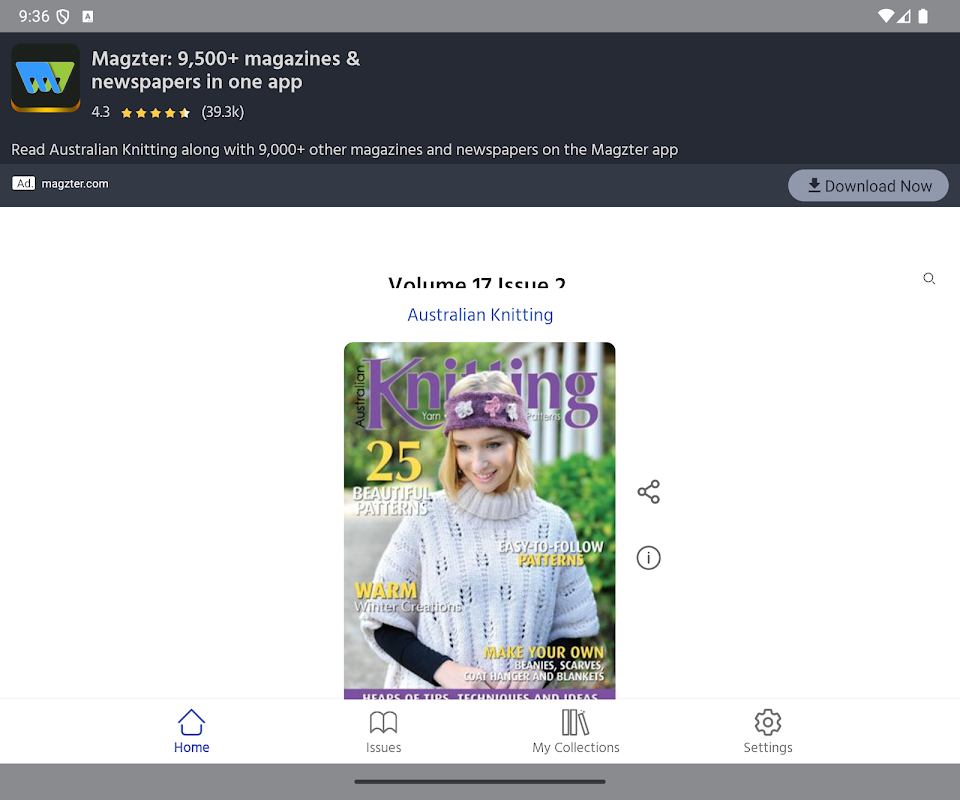Tap the bottom navigation gesture handle
960x800 pixels.
pyautogui.click(x=480, y=782)
